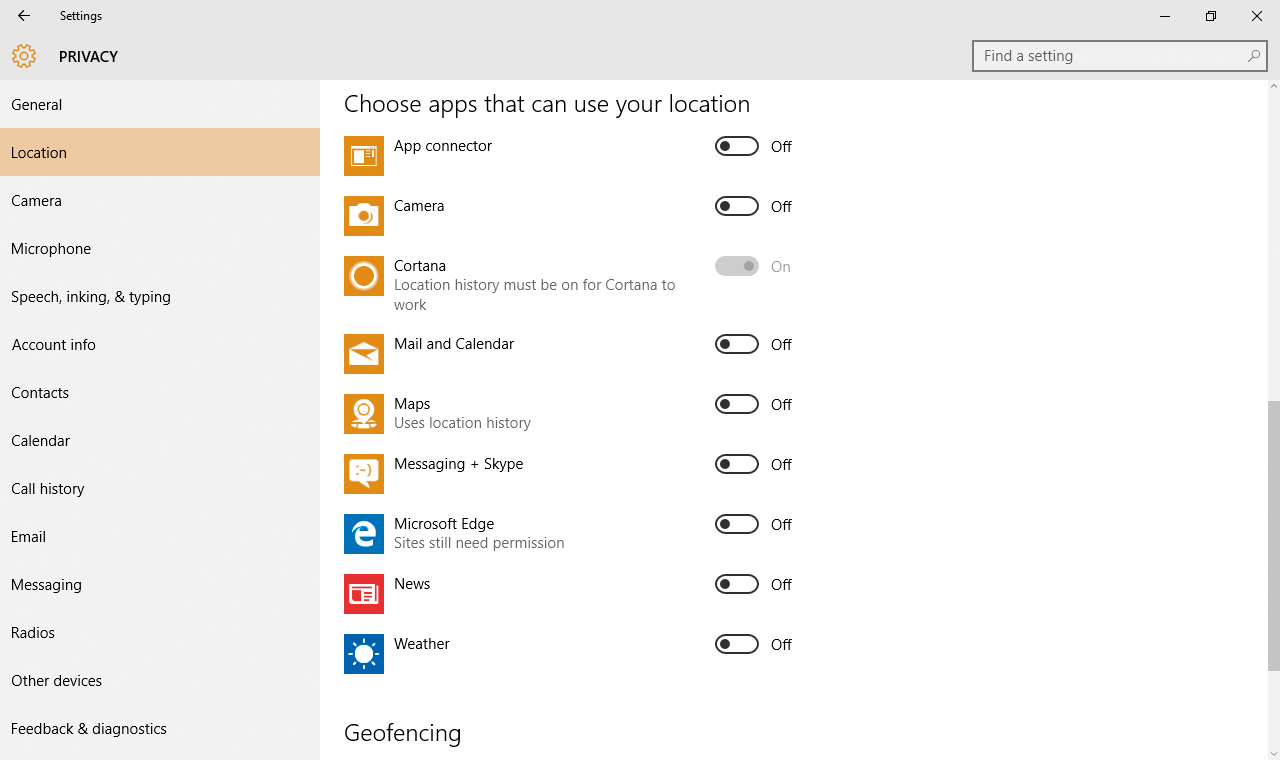Click 'Choose apps that can use your location' heading

pyautogui.click(x=547, y=104)
